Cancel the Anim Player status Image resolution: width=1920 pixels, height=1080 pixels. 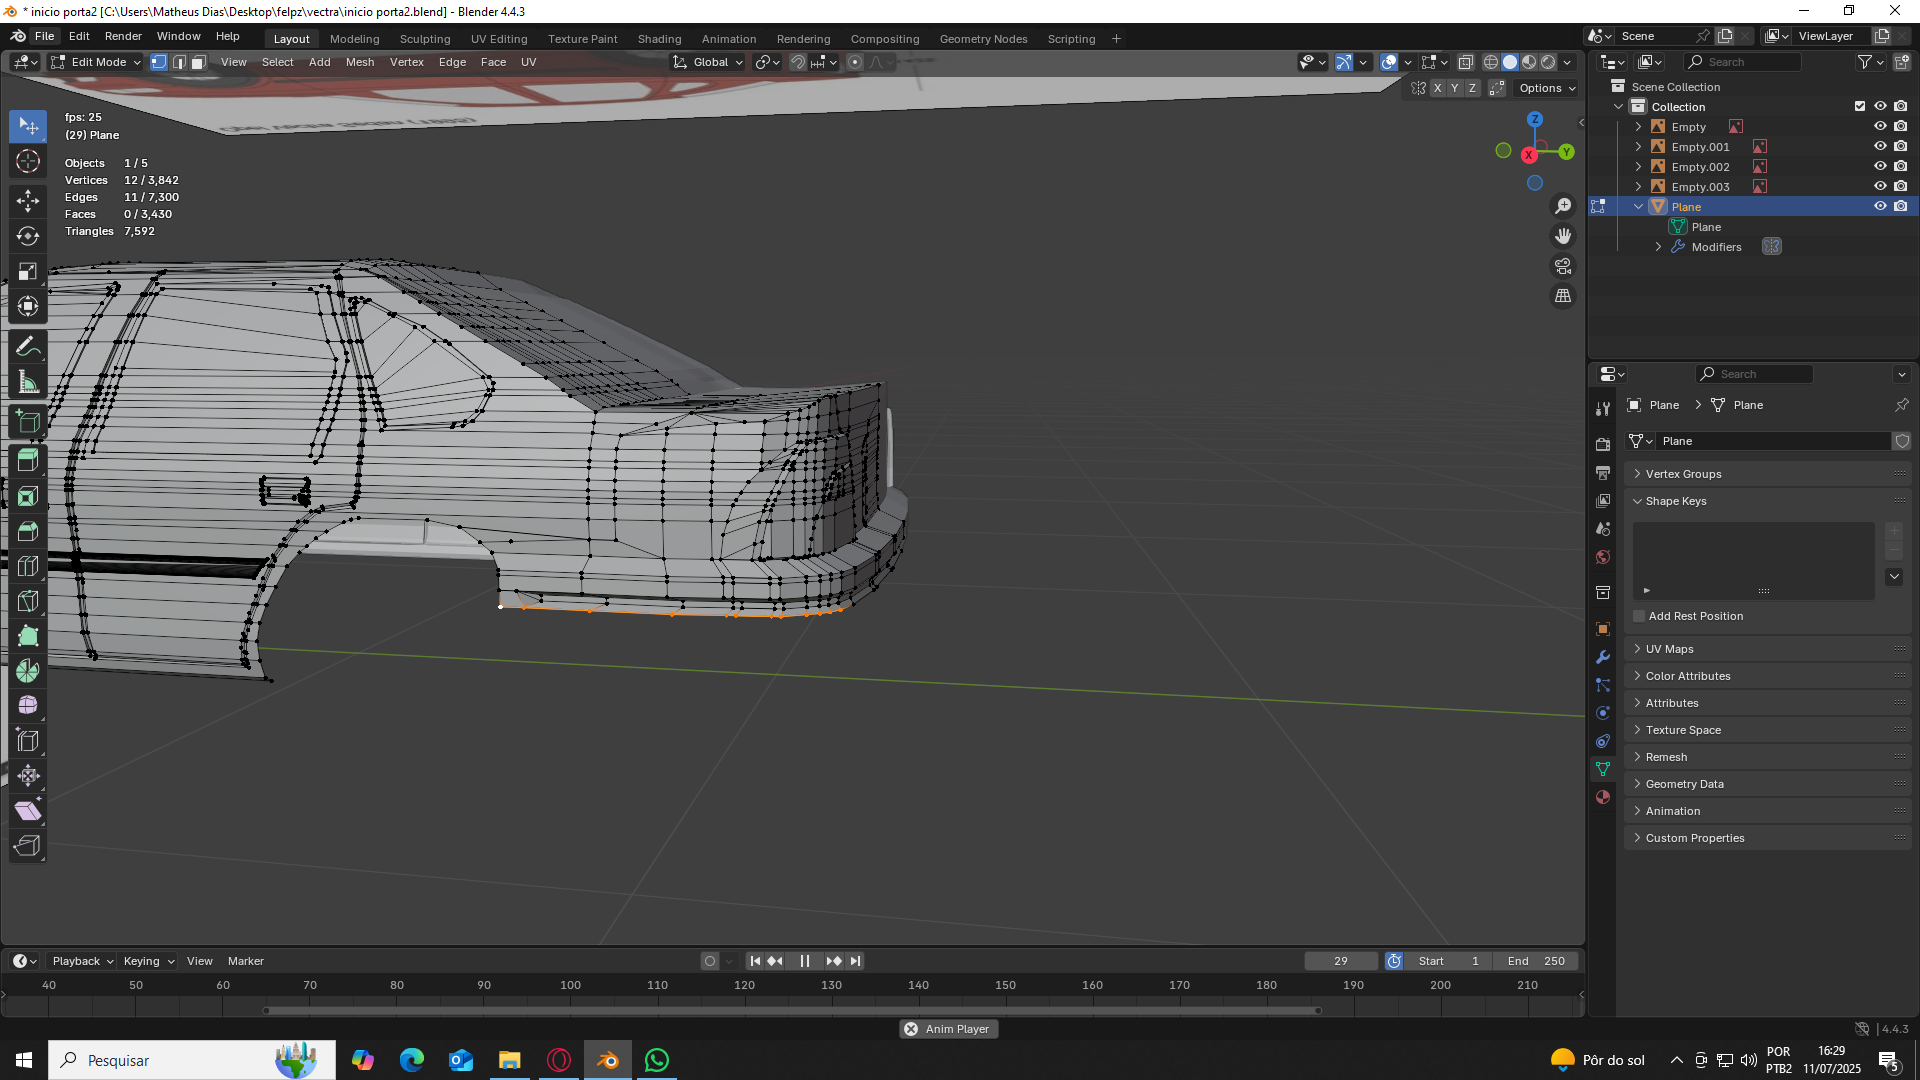[911, 1029]
